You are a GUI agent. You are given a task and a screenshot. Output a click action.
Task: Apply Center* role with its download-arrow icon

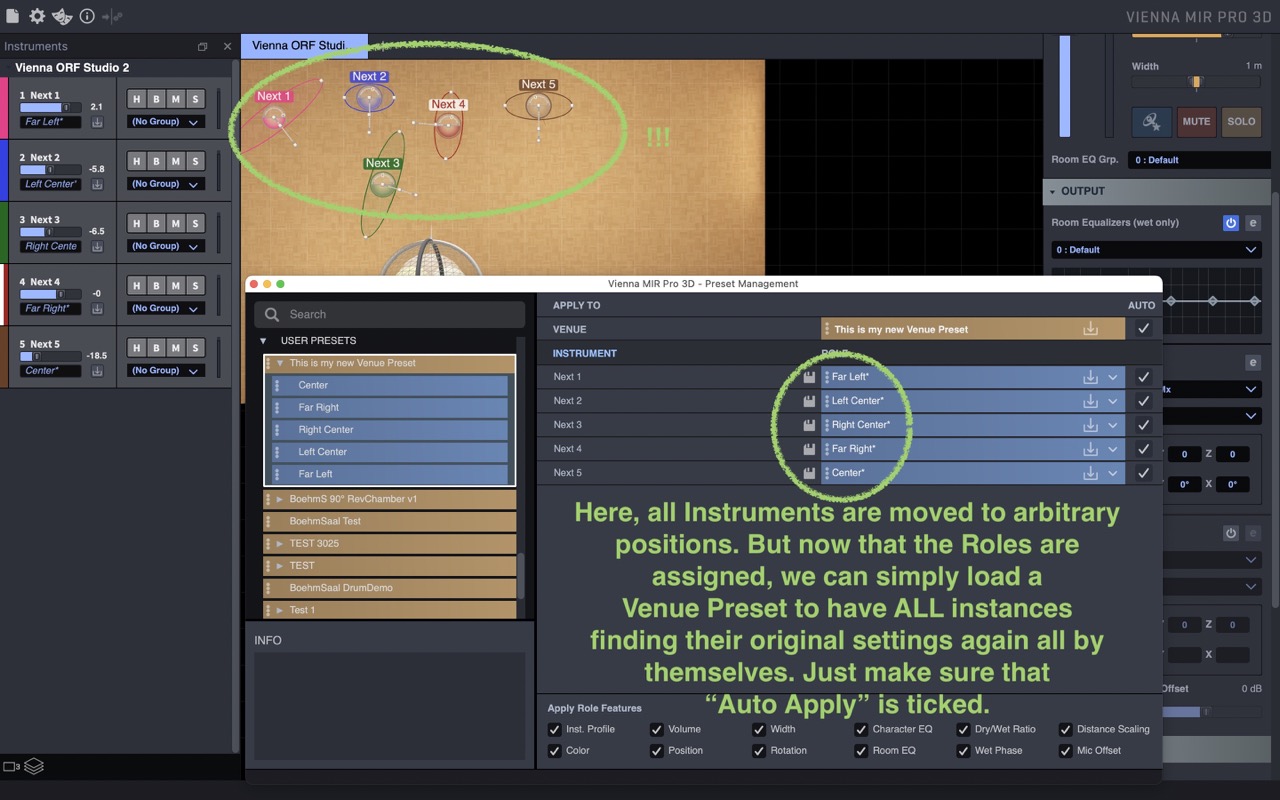tap(1090, 473)
